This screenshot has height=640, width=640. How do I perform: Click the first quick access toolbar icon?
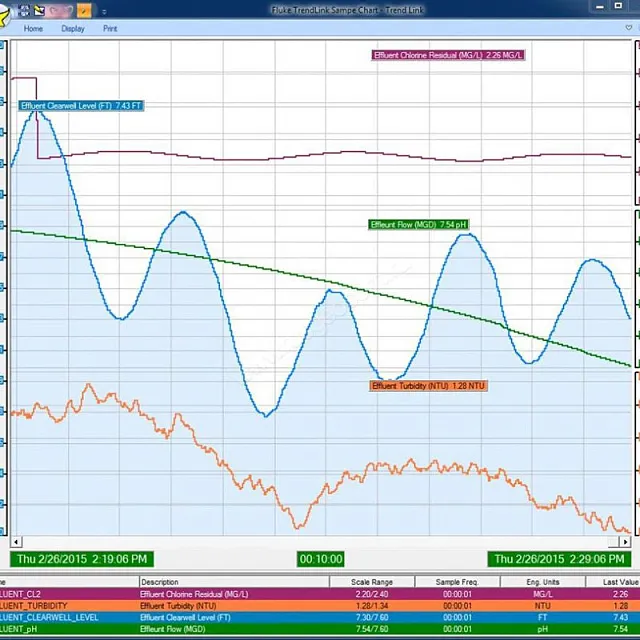pyautogui.click(x=26, y=11)
